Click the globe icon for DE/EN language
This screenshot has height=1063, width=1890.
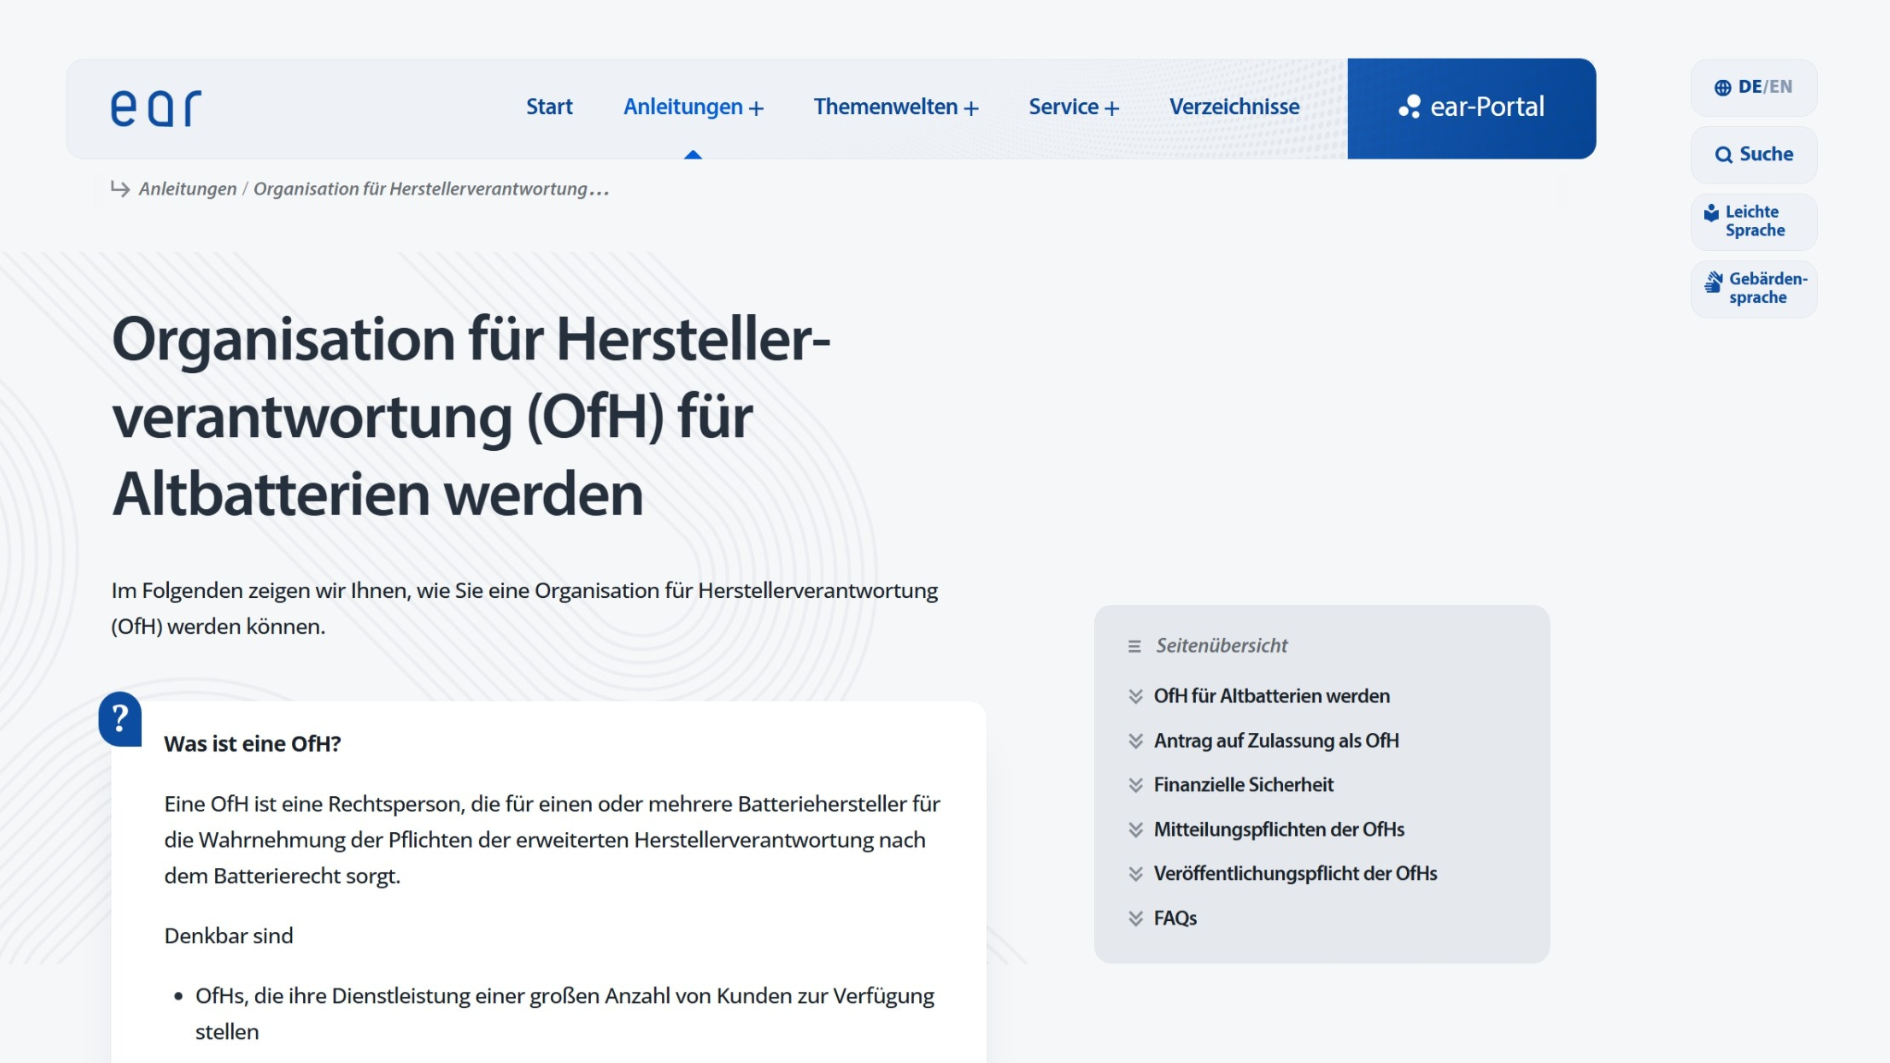coord(1722,88)
